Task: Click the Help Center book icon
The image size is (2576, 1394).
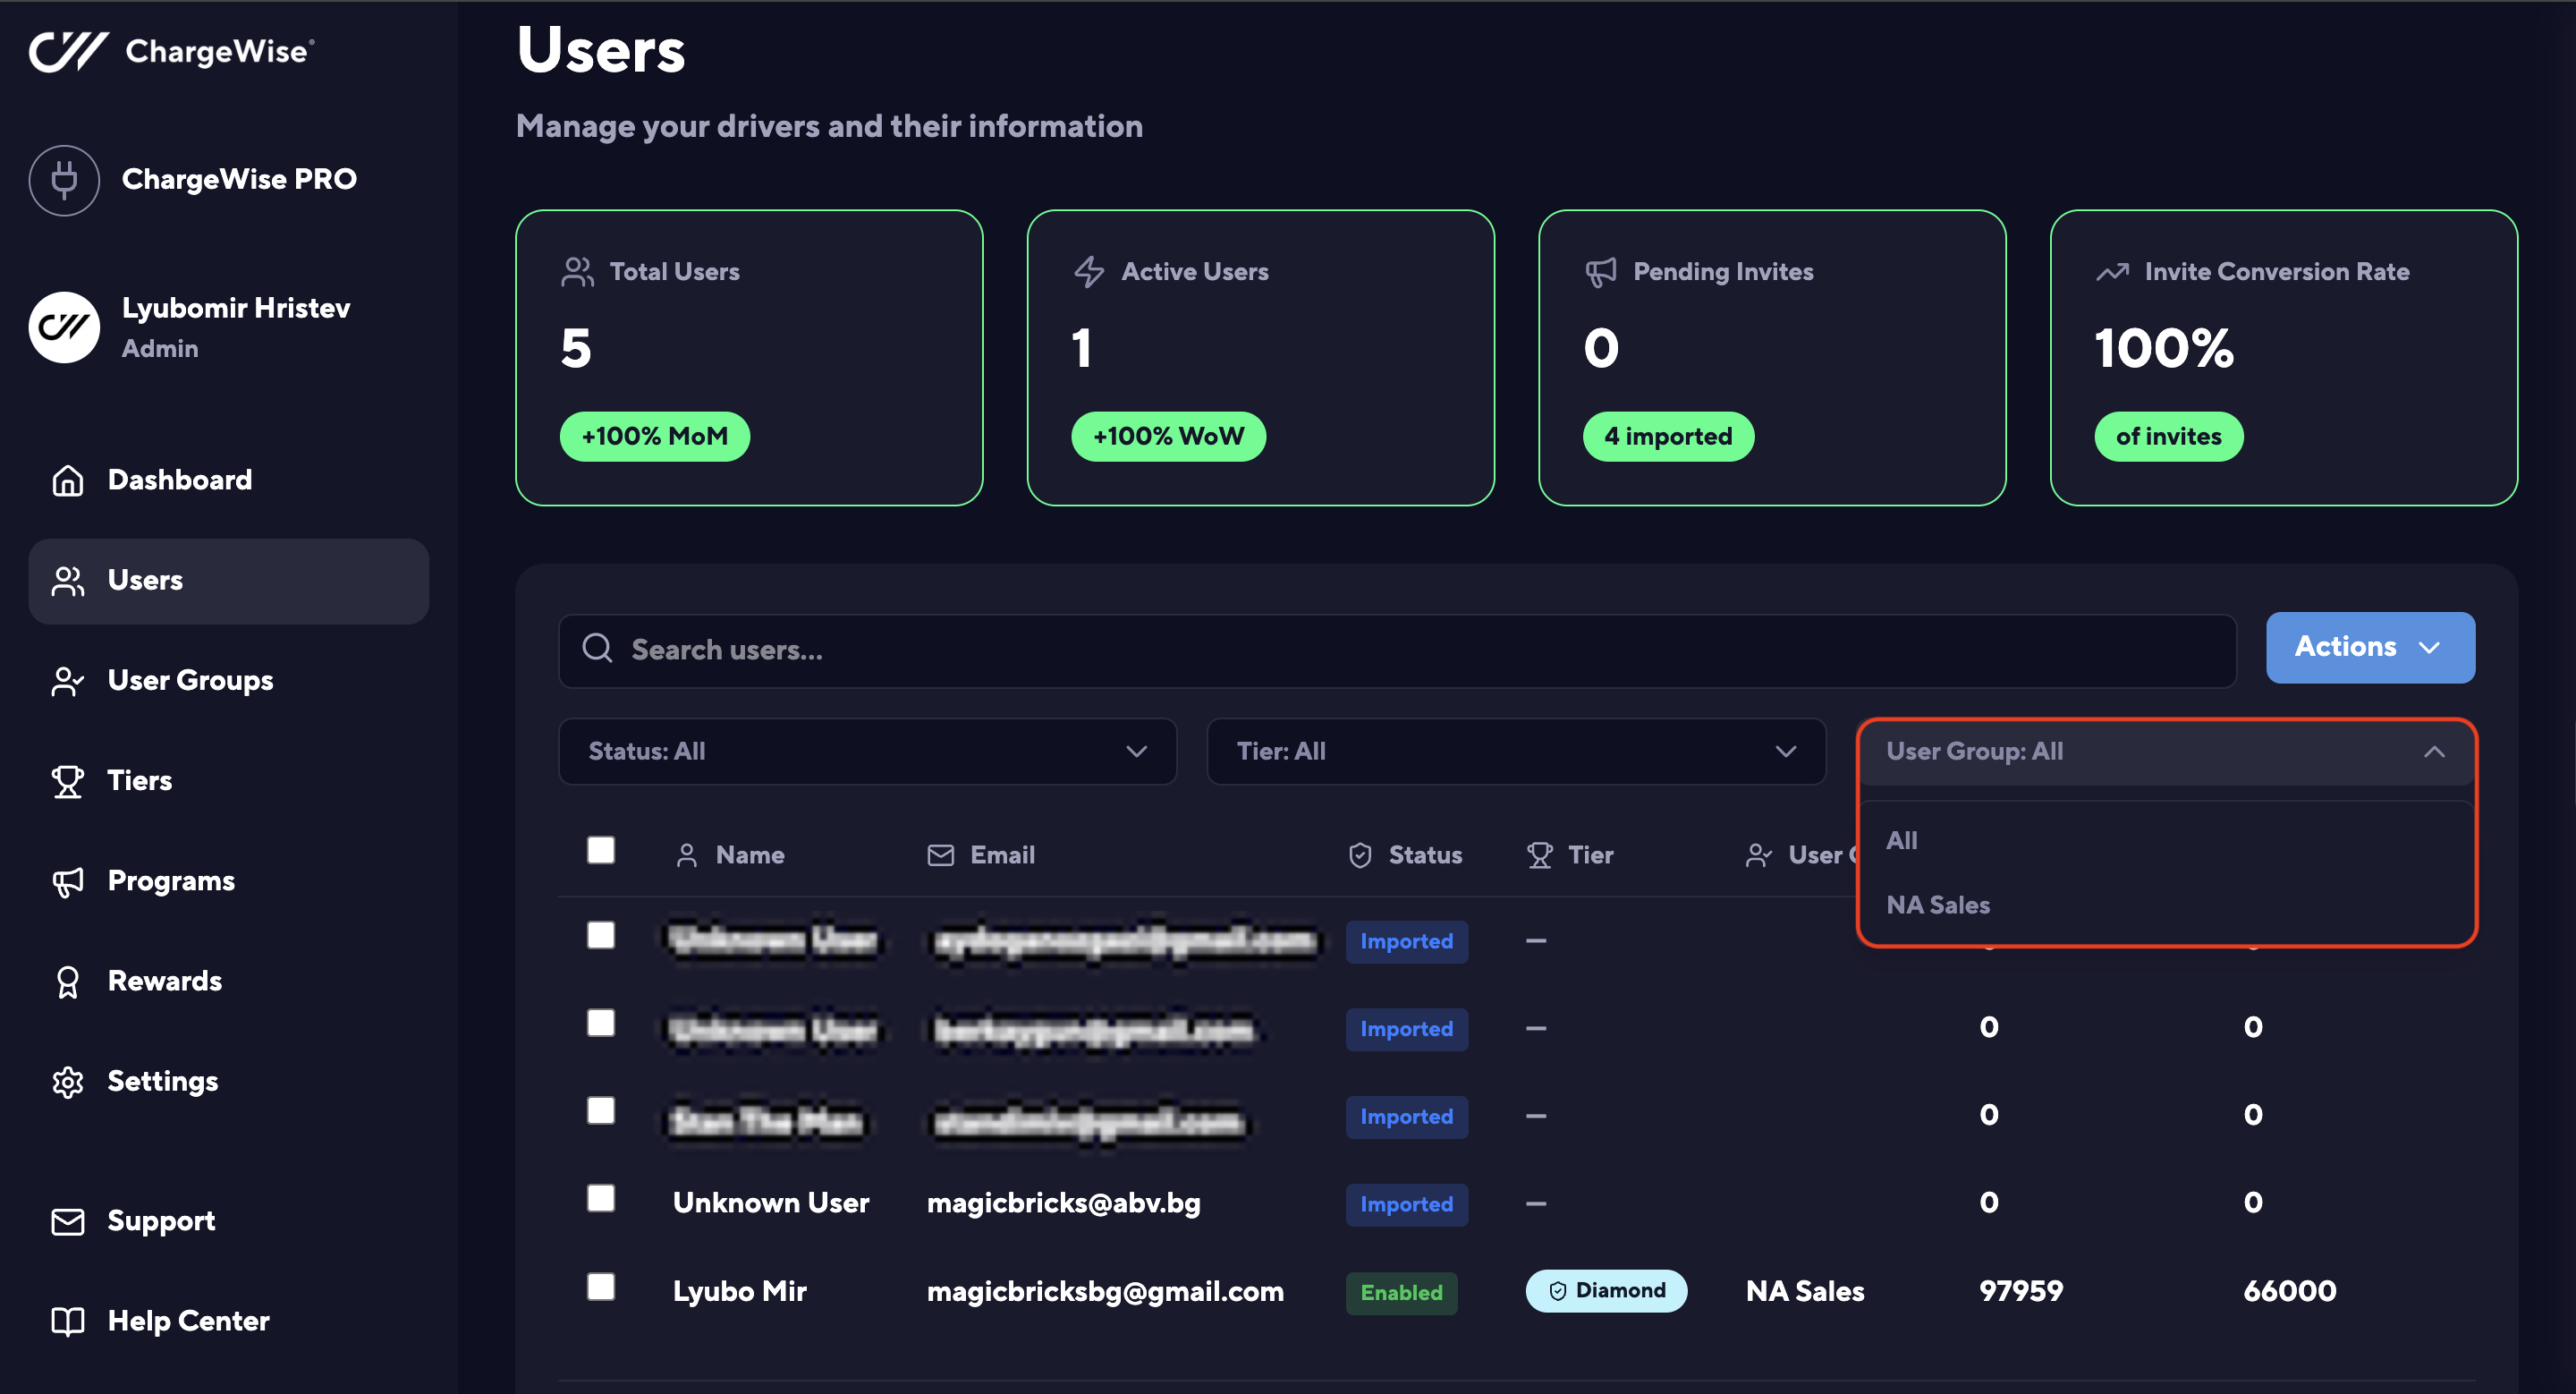Action: pyautogui.click(x=68, y=1322)
